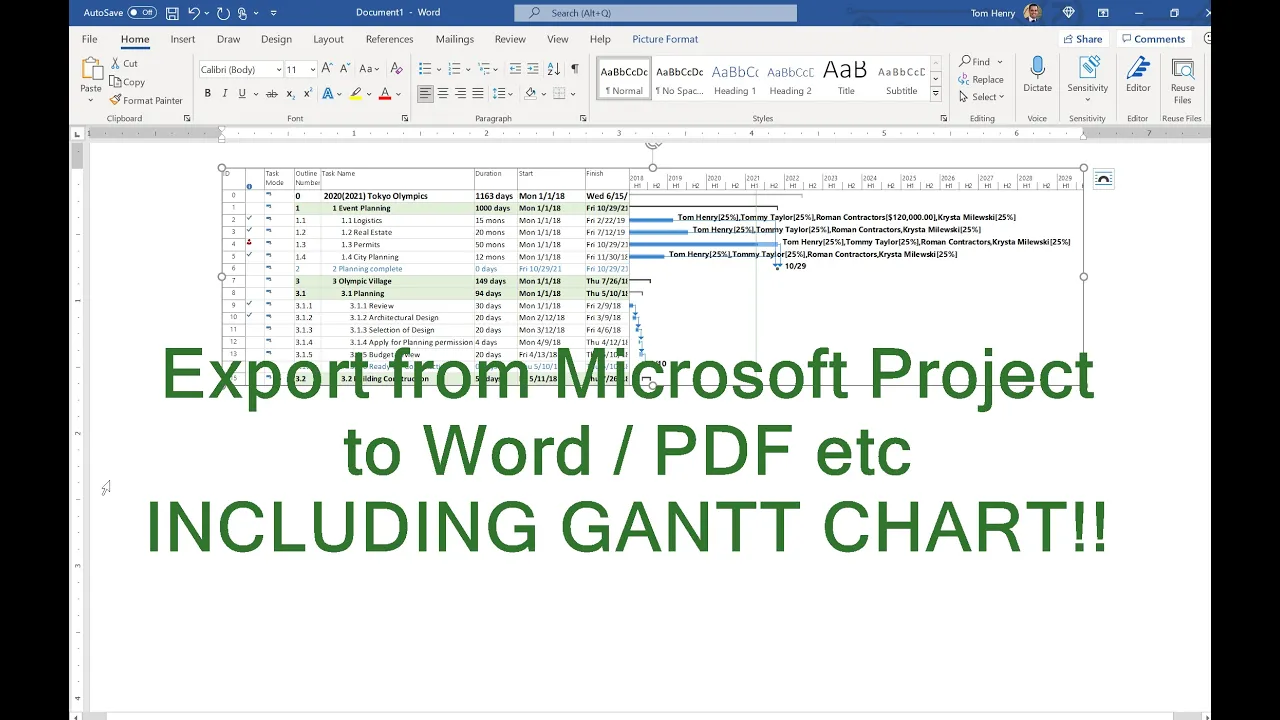
Task: Activate Format Painter
Action: click(x=146, y=100)
